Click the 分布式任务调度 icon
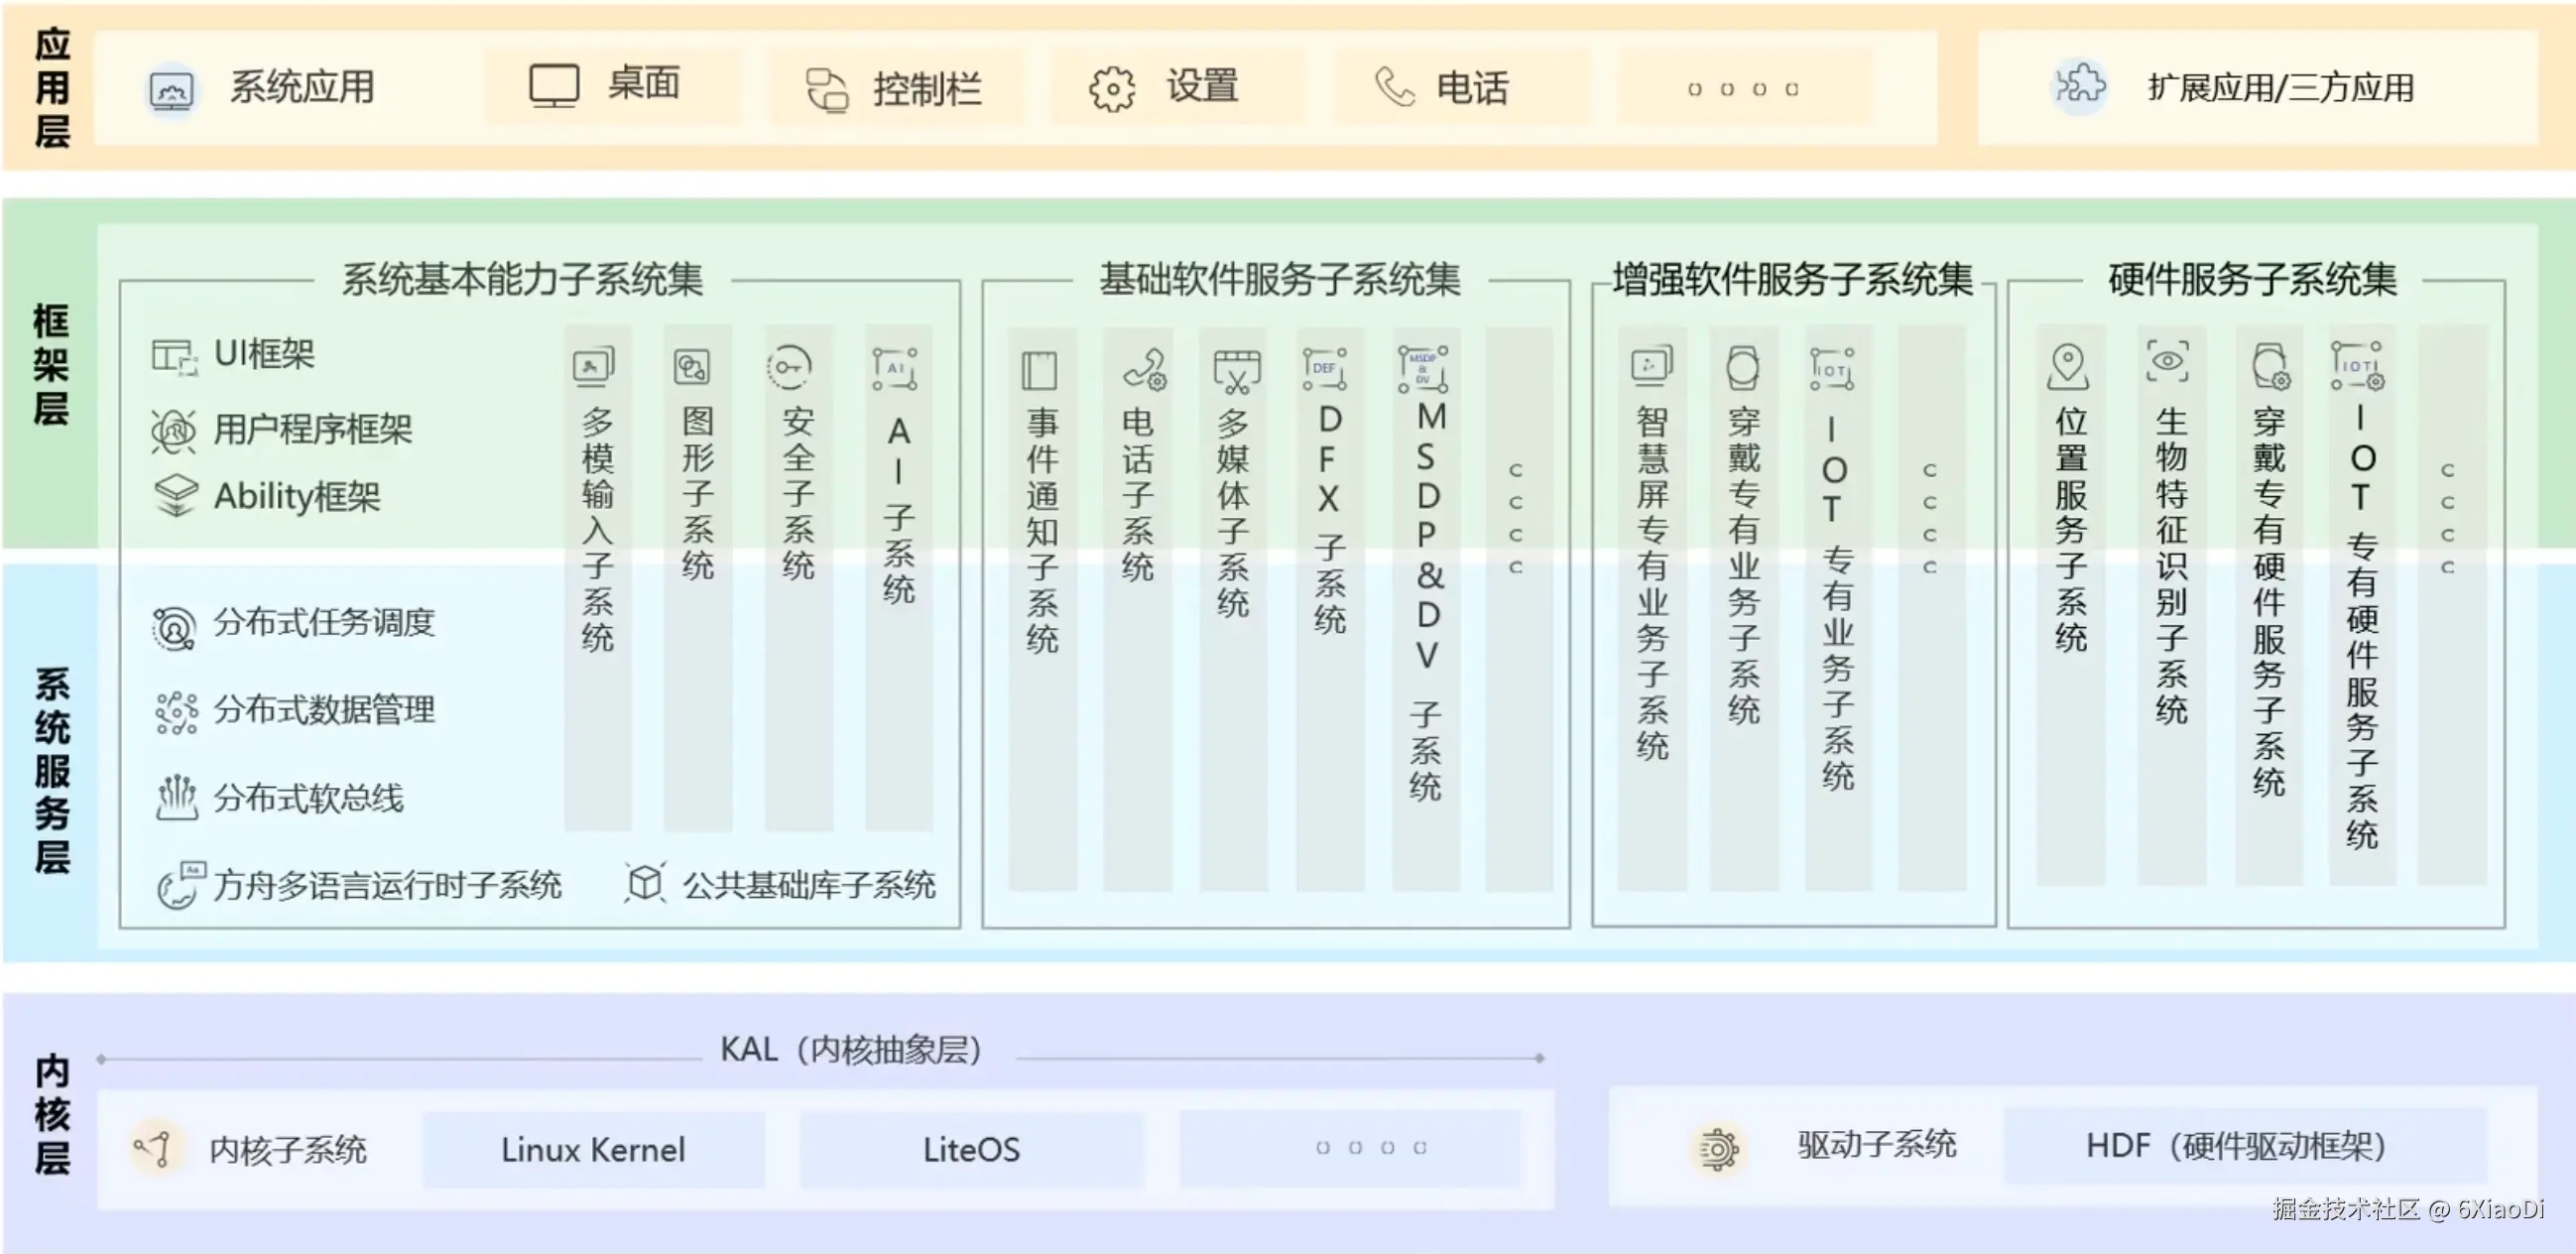 [x=175, y=629]
